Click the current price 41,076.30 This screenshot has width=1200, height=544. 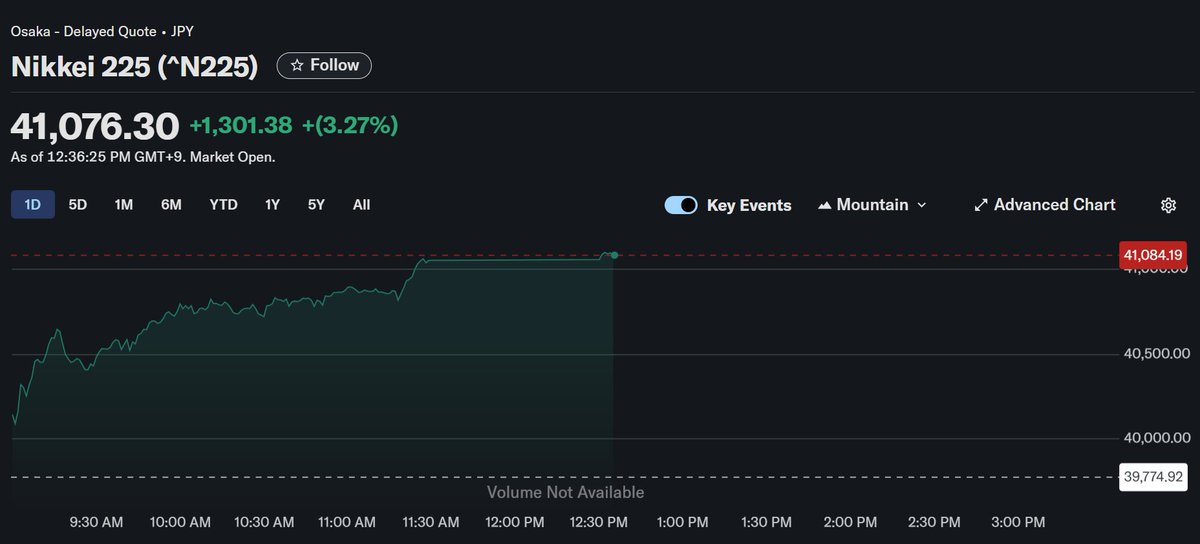(x=95, y=126)
